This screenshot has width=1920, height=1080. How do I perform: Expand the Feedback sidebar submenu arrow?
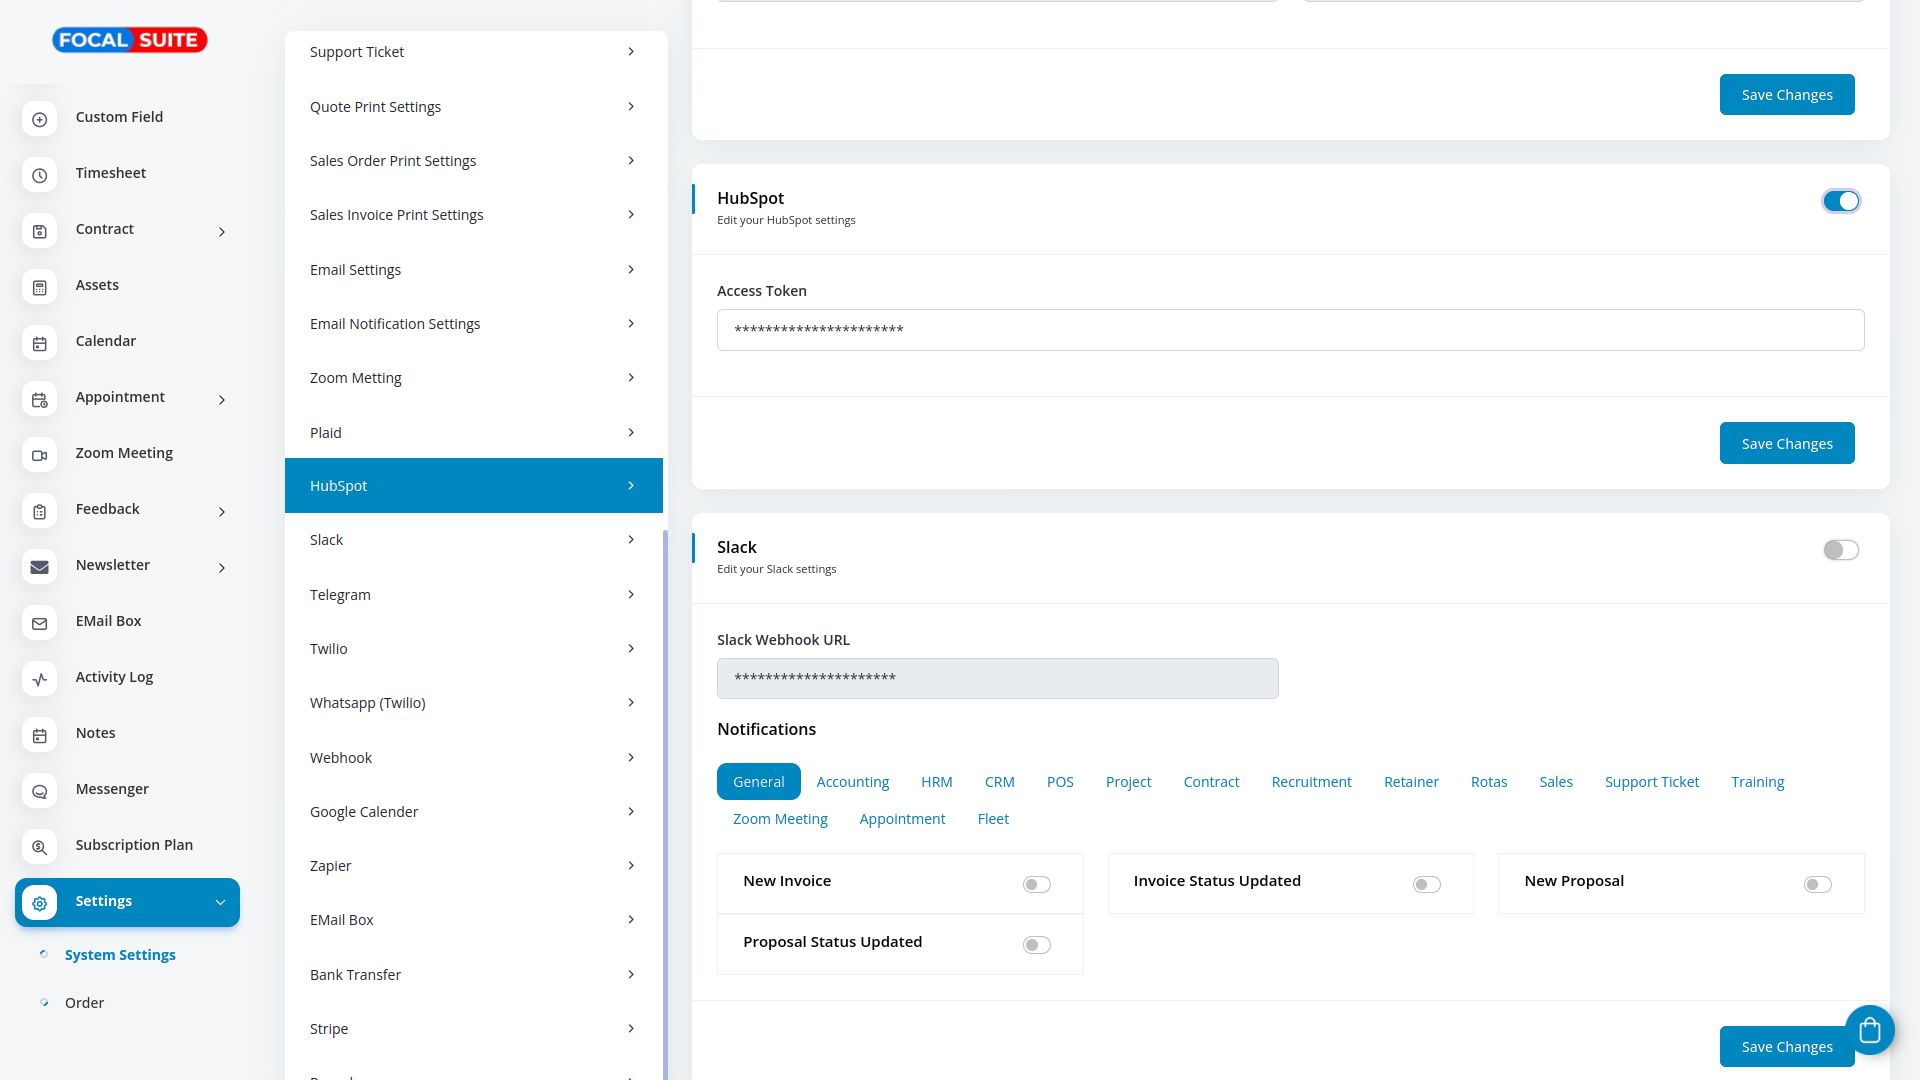[x=222, y=512]
